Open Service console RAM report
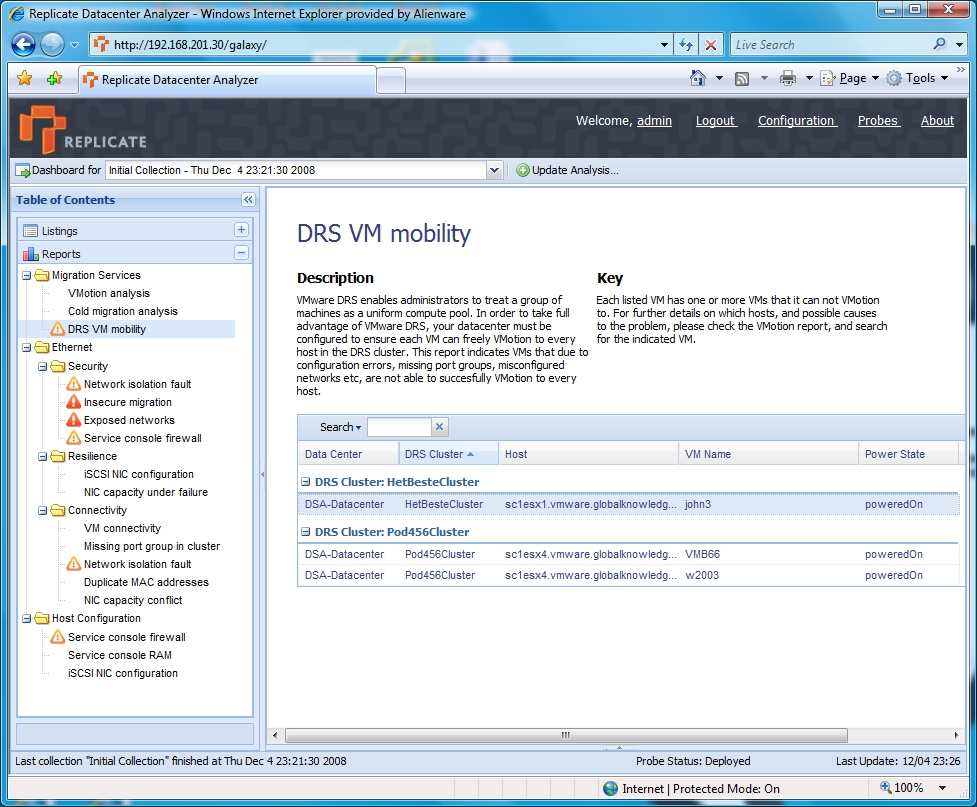This screenshot has height=807, width=977. (x=120, y=655)
